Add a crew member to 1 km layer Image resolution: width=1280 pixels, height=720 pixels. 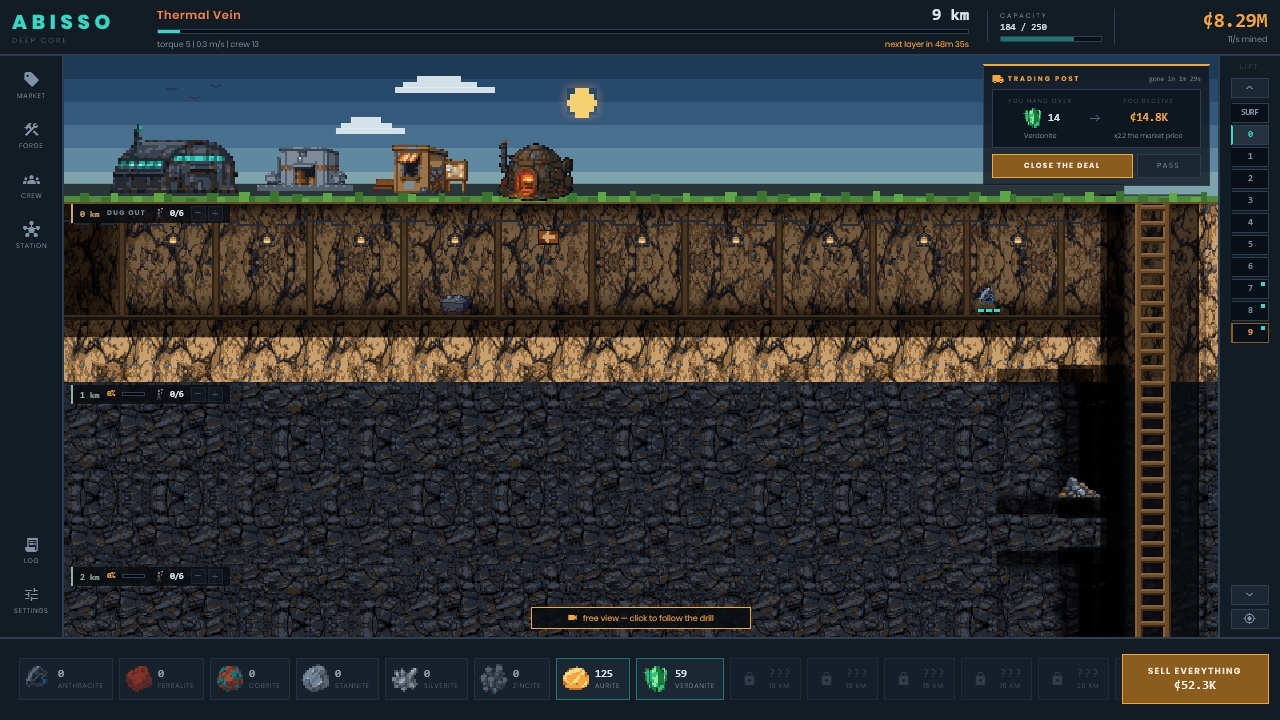(215, 394)
